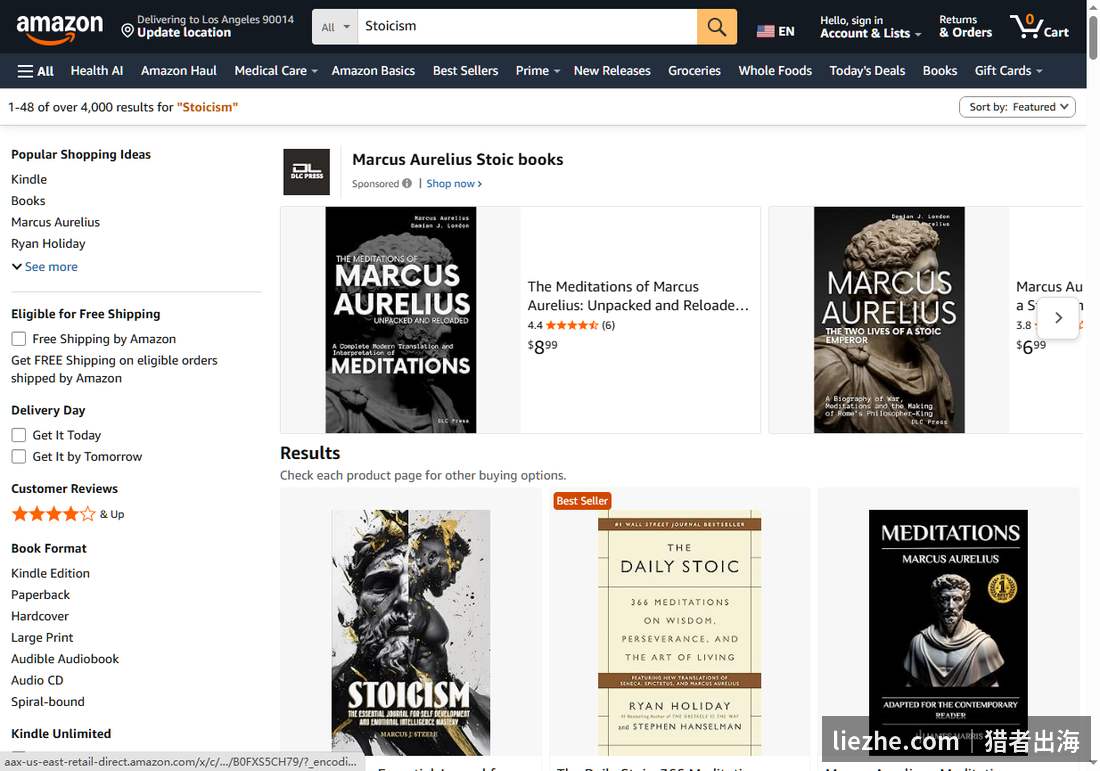The width and height of the screenshot is (1100, 771).
Task: Click the 4.4 star rating of Meditations Unpacked
Action: pyautogui.click(x=571, y=325)
